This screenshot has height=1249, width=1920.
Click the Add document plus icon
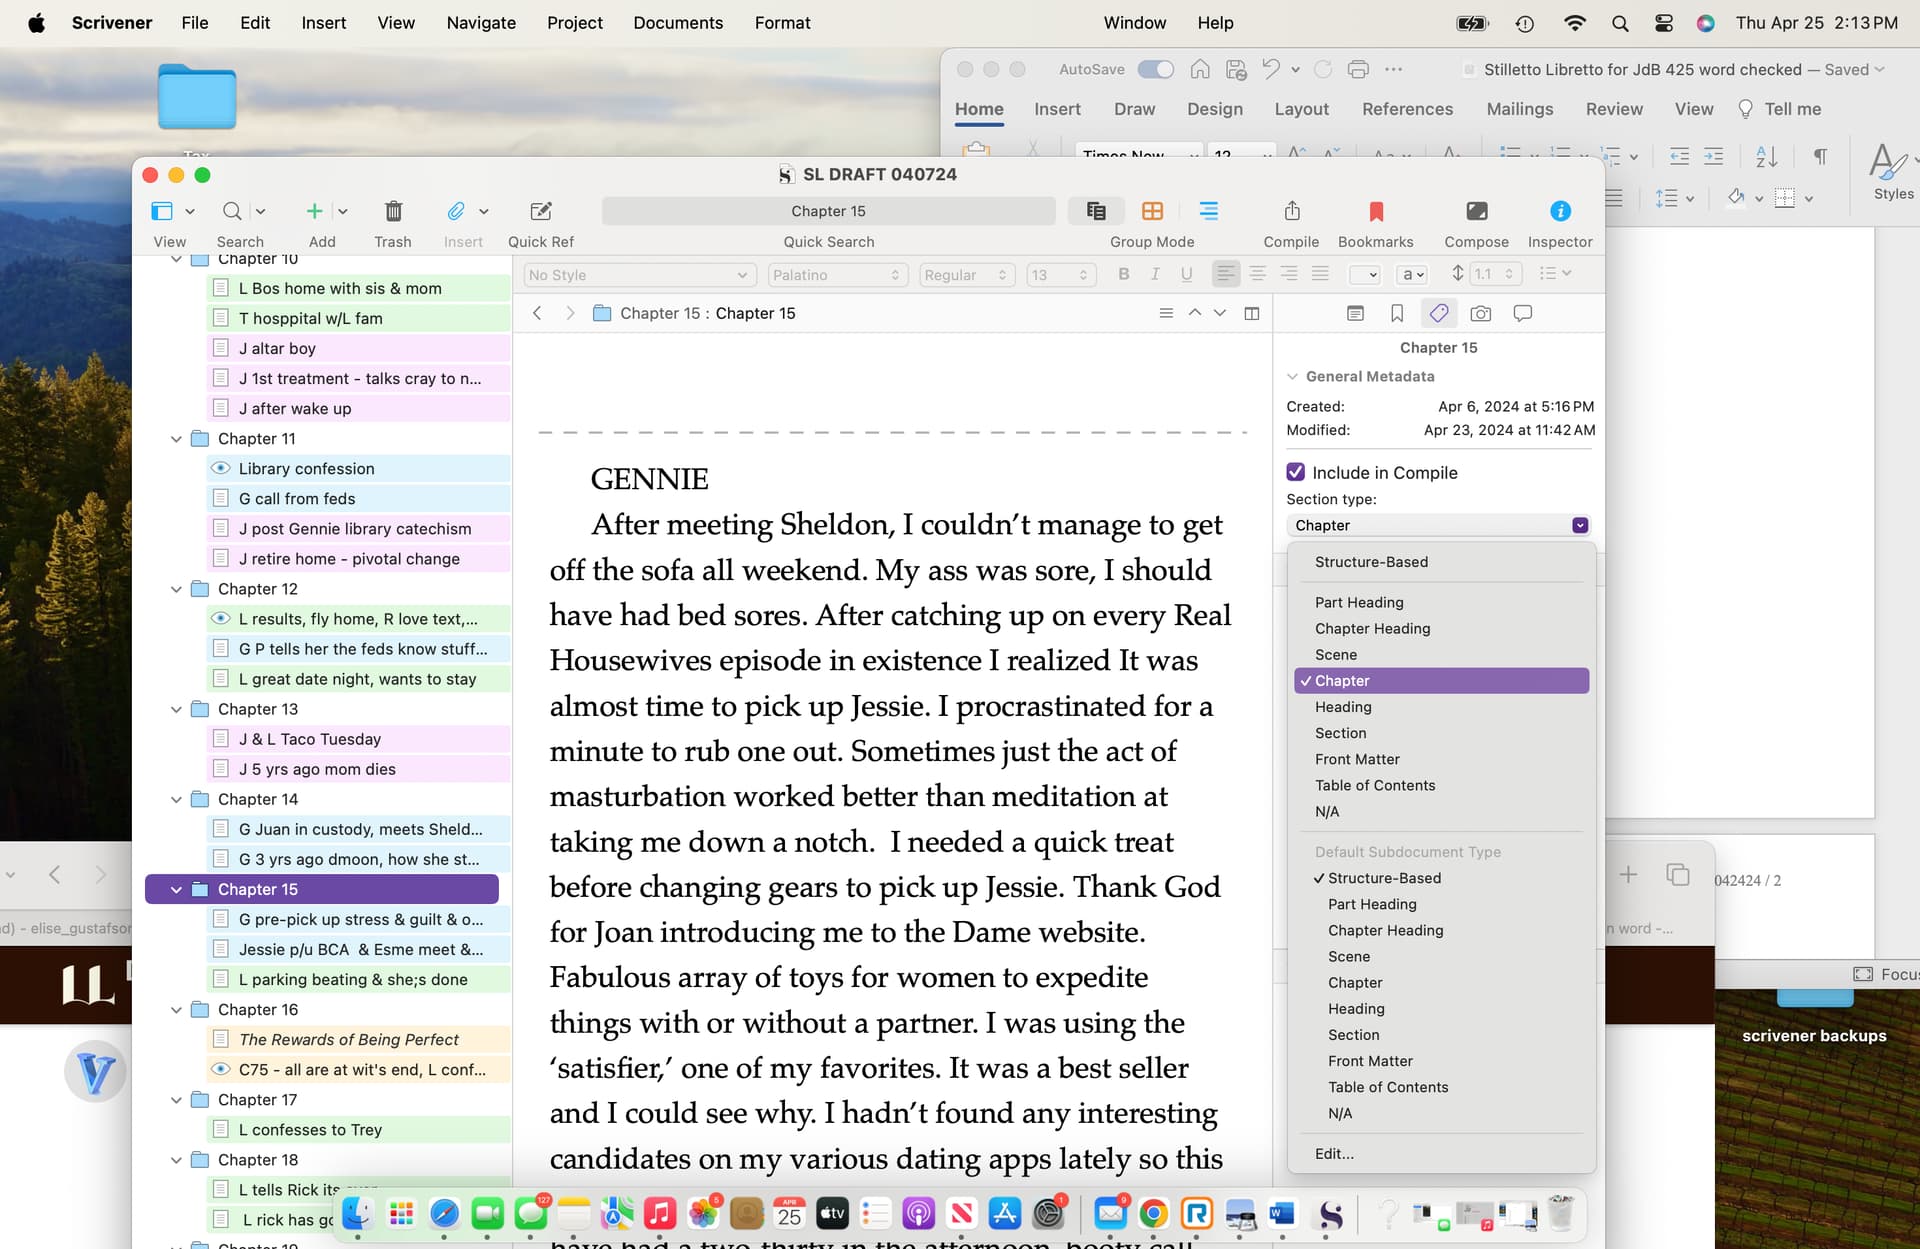click(314, 211)
